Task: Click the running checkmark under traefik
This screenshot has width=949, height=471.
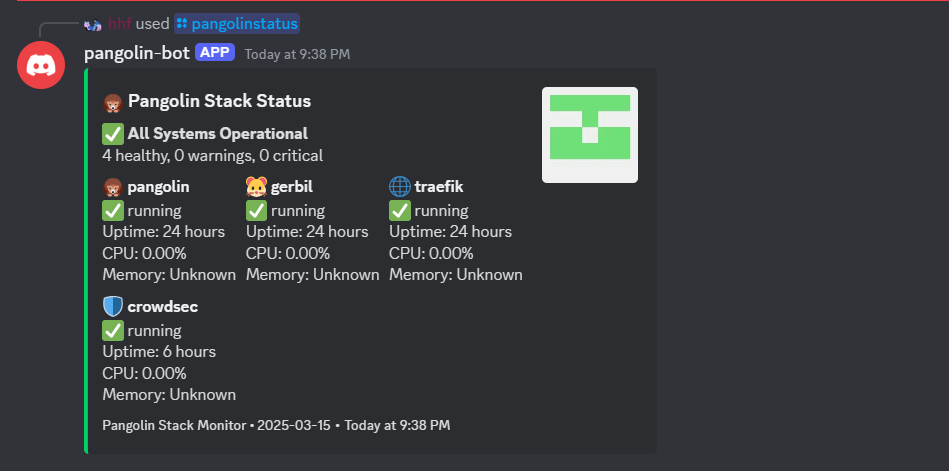Action: coord(400,211)
